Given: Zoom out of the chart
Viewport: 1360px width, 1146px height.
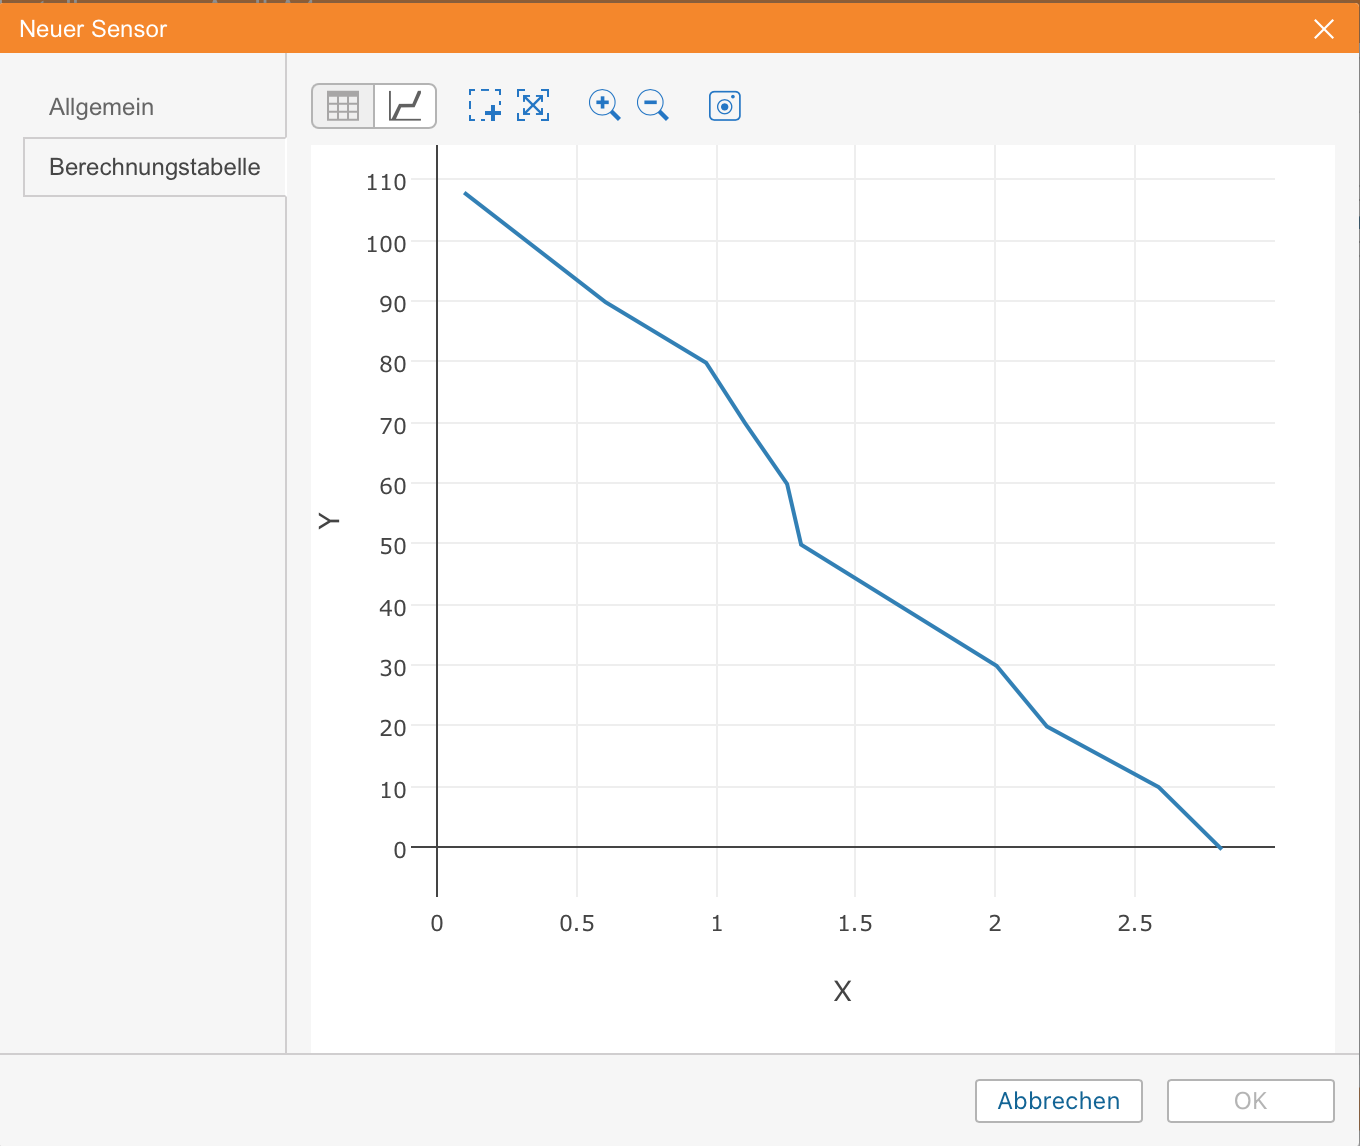Looking at the screenshot, I should 653,105.
